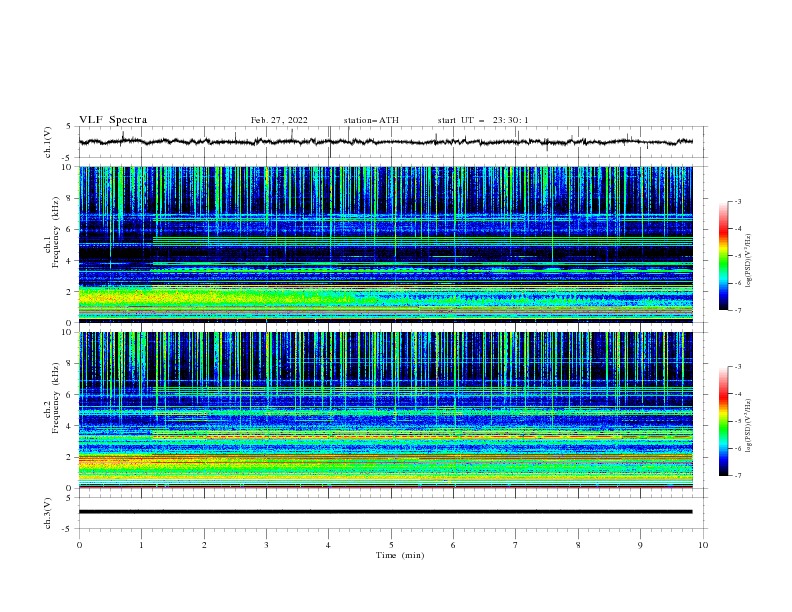Image resolution: width=792 pixels, height=612 pixels.
Task: Click the "ch.1(V)" axis label
Action: [x=48, y=142]
